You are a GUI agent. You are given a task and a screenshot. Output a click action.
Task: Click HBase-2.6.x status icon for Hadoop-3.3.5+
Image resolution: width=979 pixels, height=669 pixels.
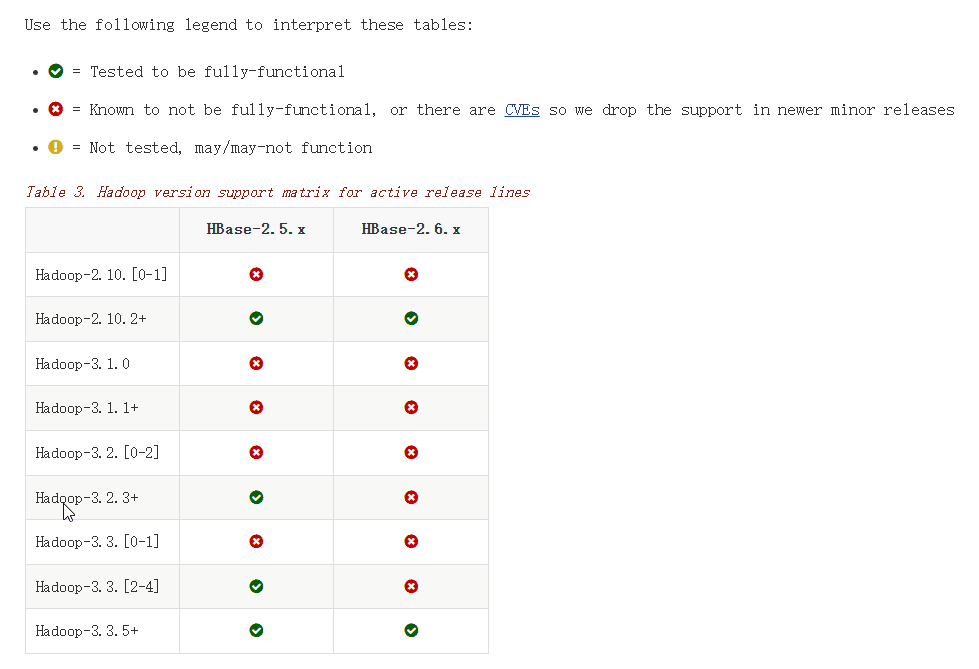tap(411, 630)
